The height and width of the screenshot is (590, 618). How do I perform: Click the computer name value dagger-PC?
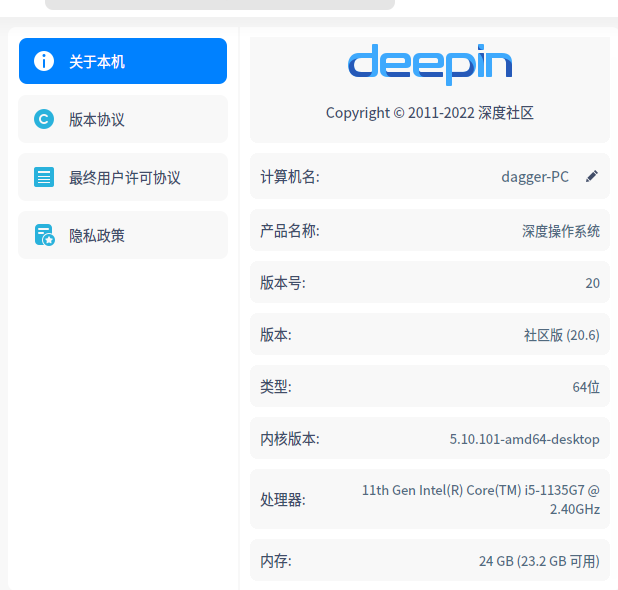point(535,177)
